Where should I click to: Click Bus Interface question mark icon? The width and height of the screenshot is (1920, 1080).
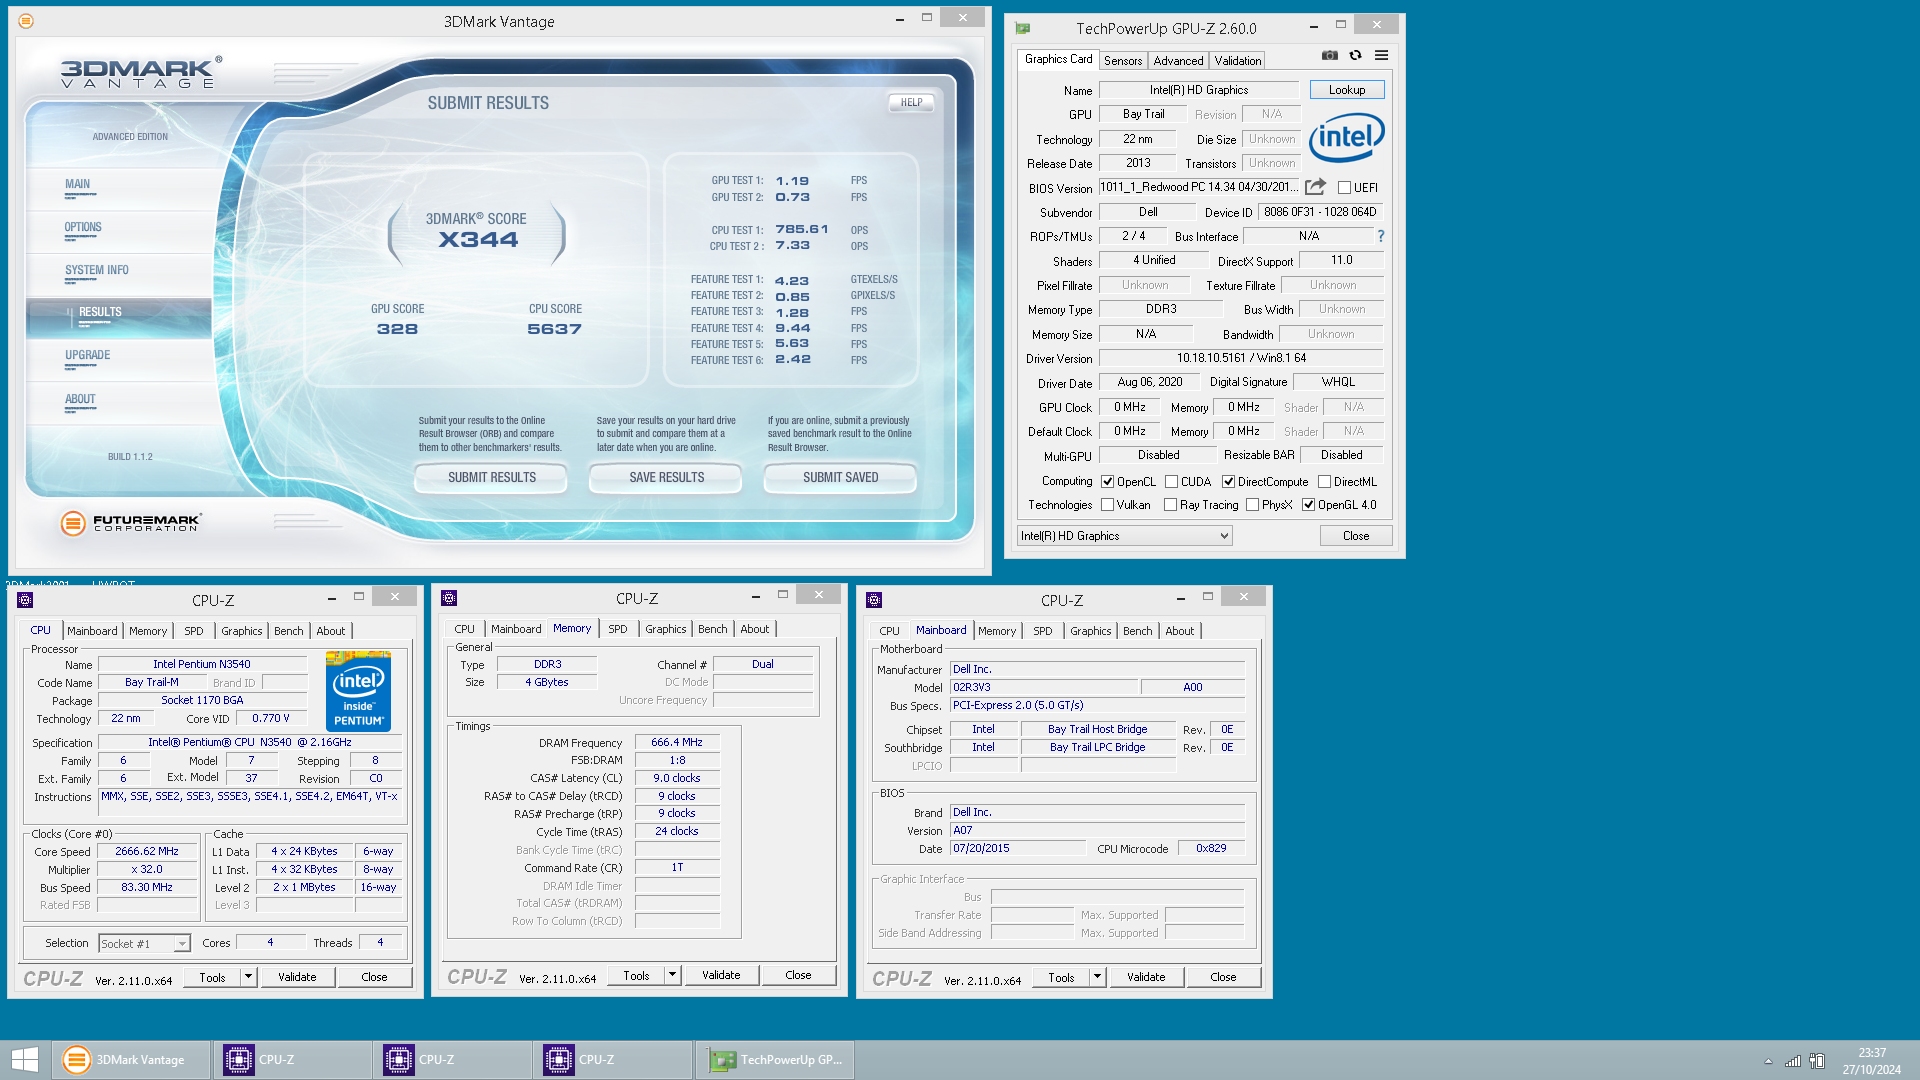[1381, 236]
